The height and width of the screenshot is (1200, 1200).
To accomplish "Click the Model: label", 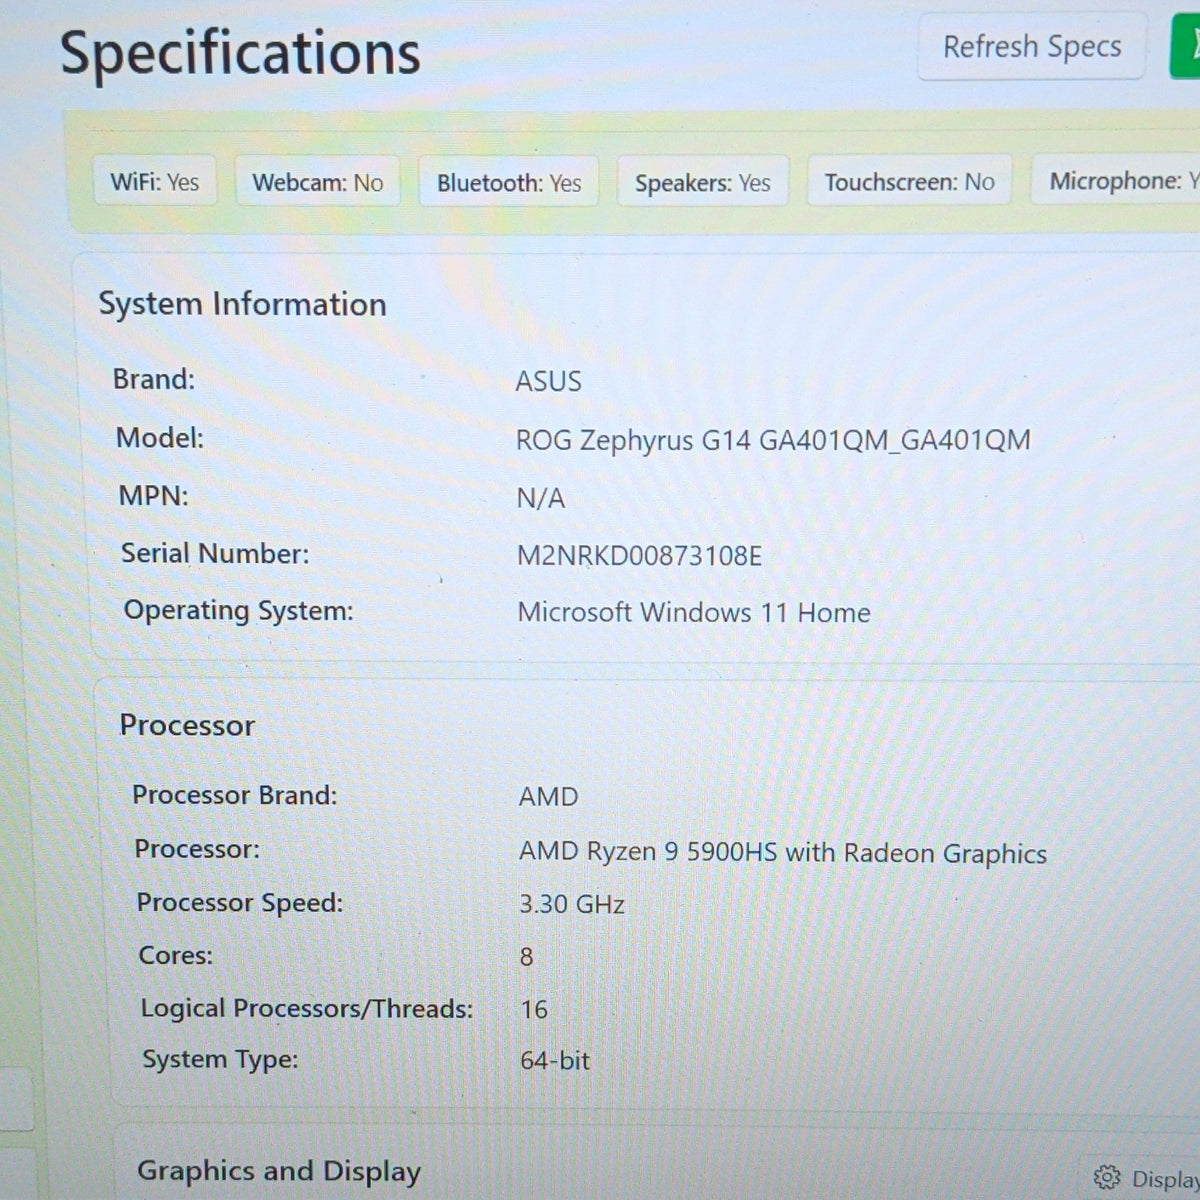I will pyautogui.click(x=160, y=438).
